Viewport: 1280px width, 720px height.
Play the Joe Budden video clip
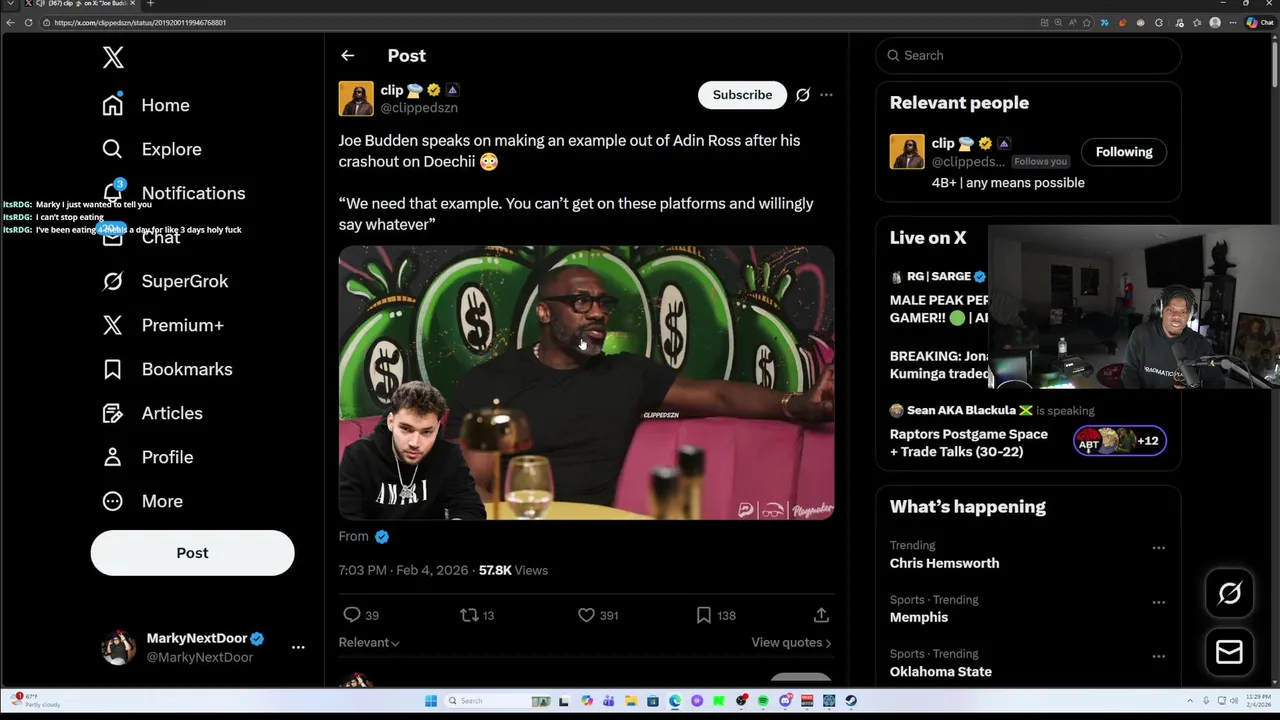pos(586,383)
